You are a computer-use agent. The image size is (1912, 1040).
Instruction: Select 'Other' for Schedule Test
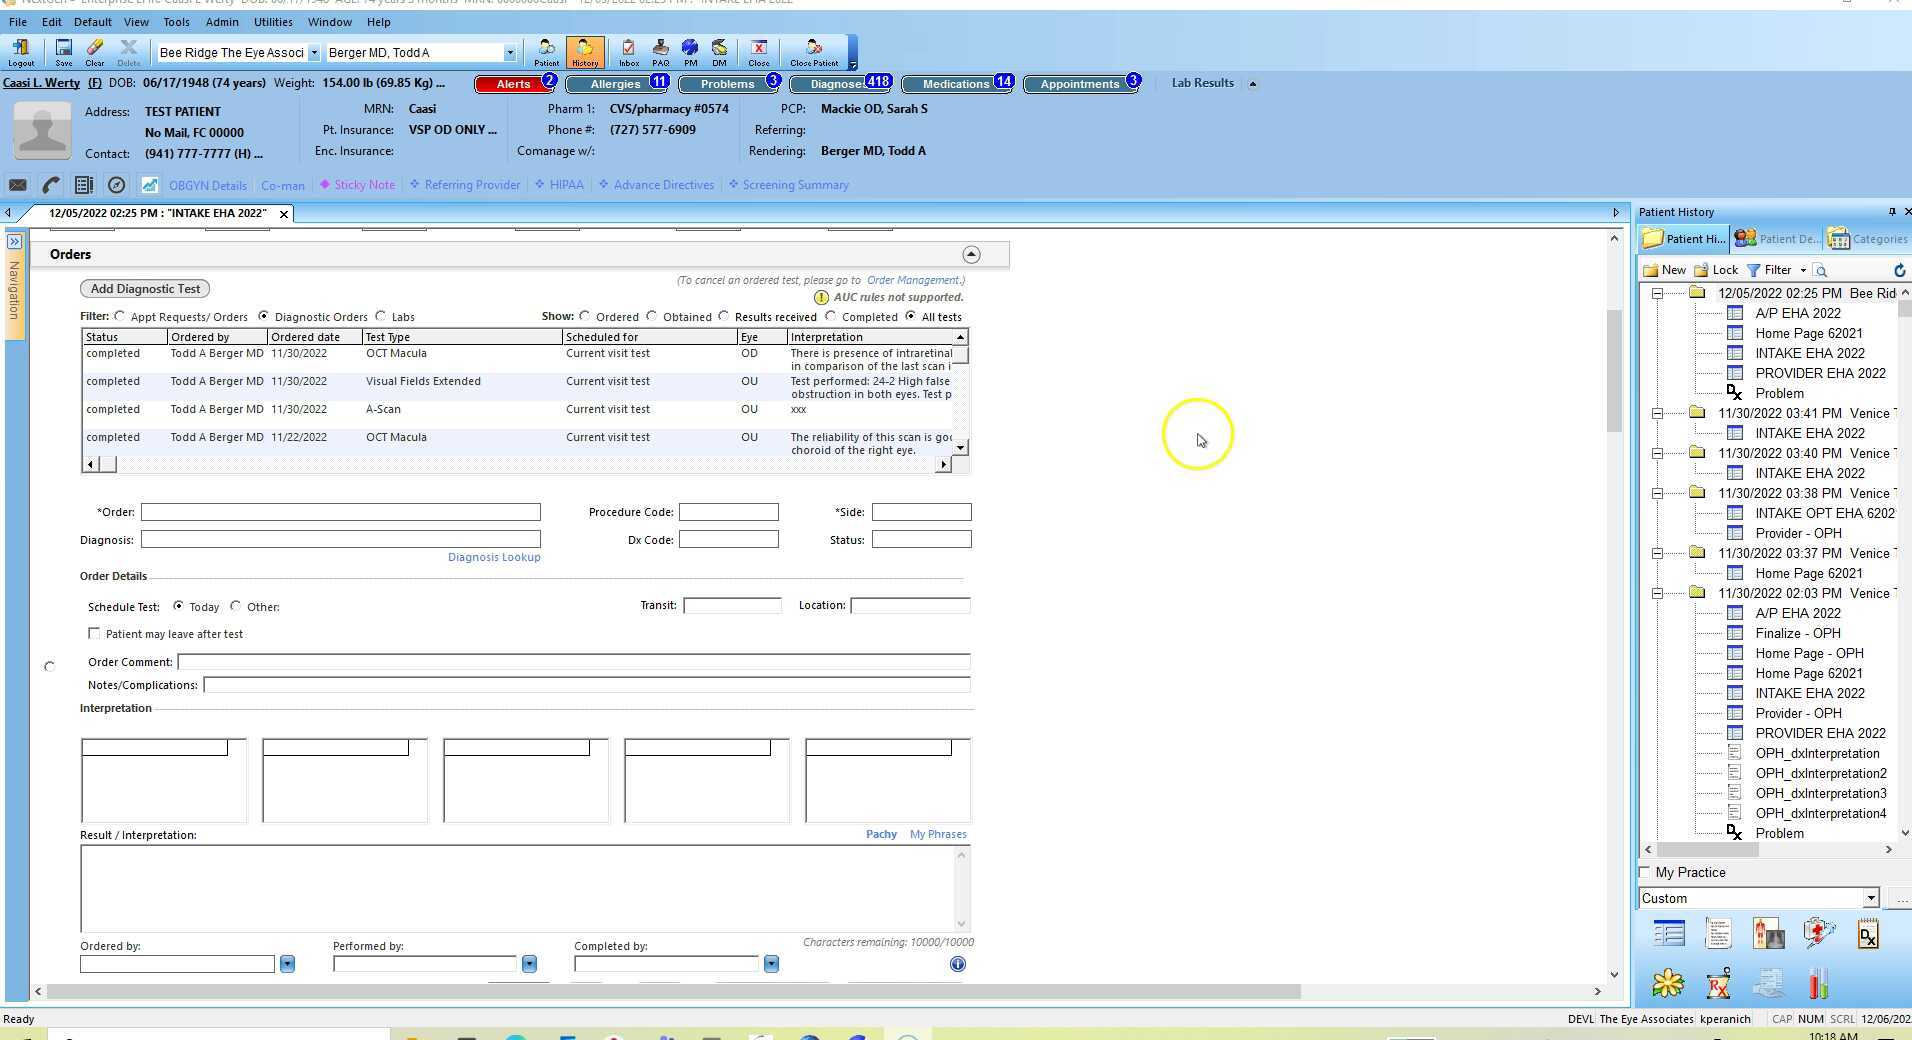236,606
